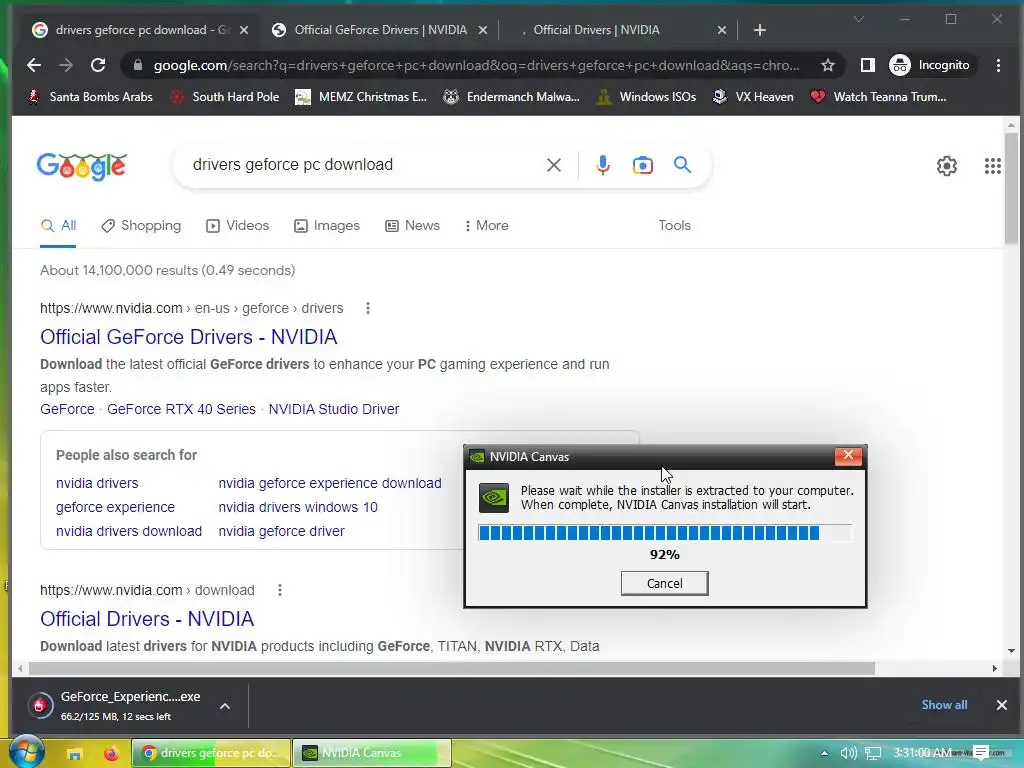This screenshot has height=768, width=1024.
Task: Click the NVIDIA Canvas extraction progress bar
Action: [664, 533]
